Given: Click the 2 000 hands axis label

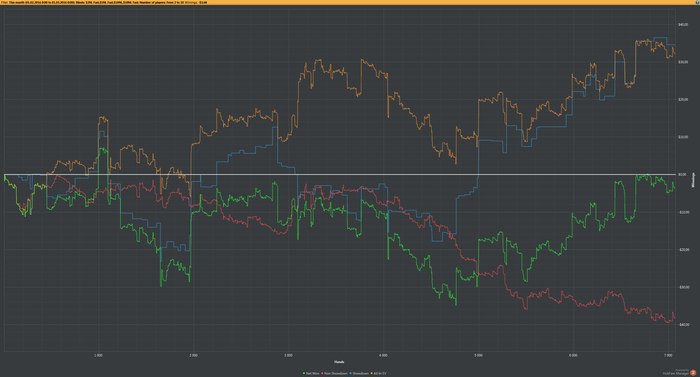Looking at the screenshot, I should tap(193, 356).
